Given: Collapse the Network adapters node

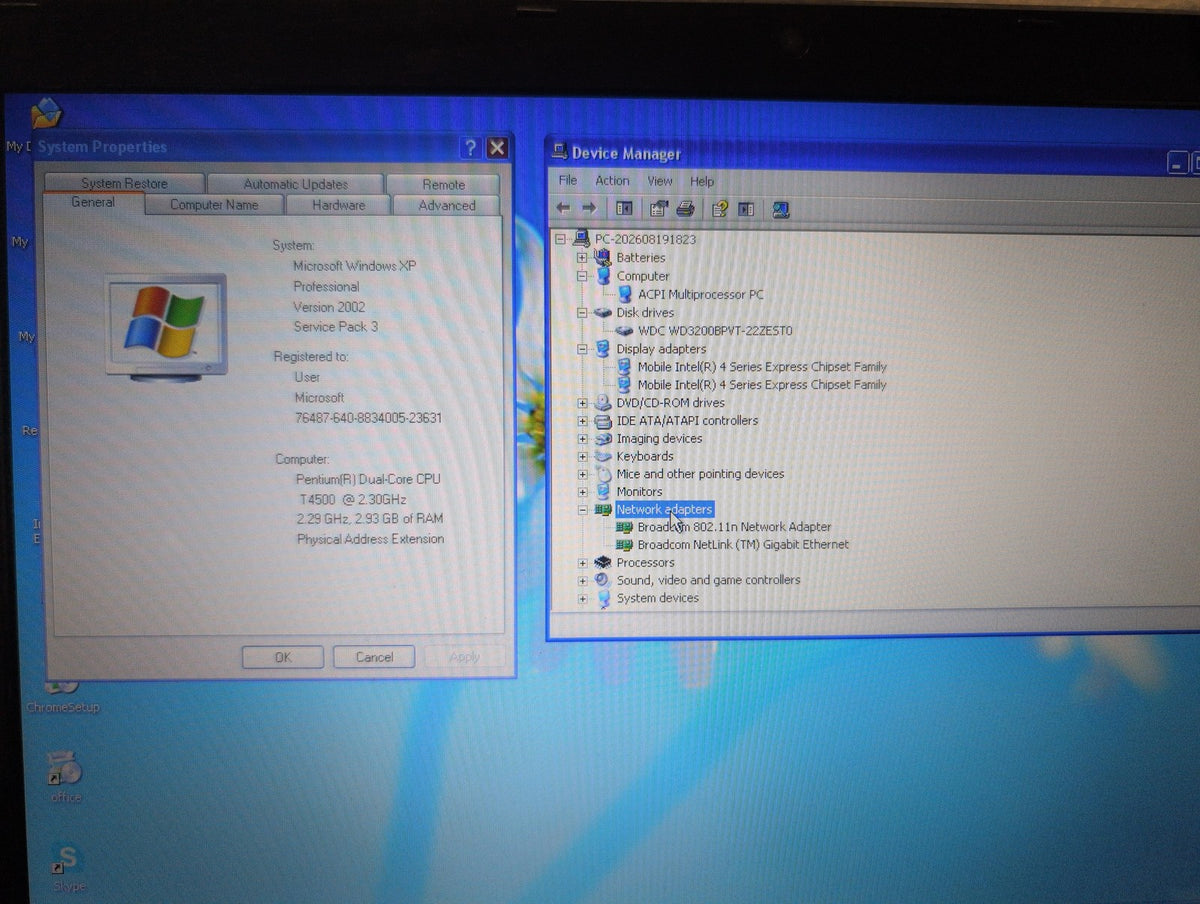Looking at the screenshot, I should point(583,509).
